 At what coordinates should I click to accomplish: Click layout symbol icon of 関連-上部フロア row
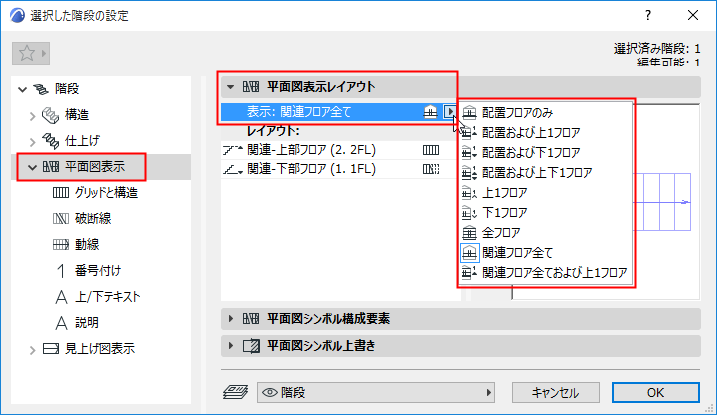tap(431, 150)
